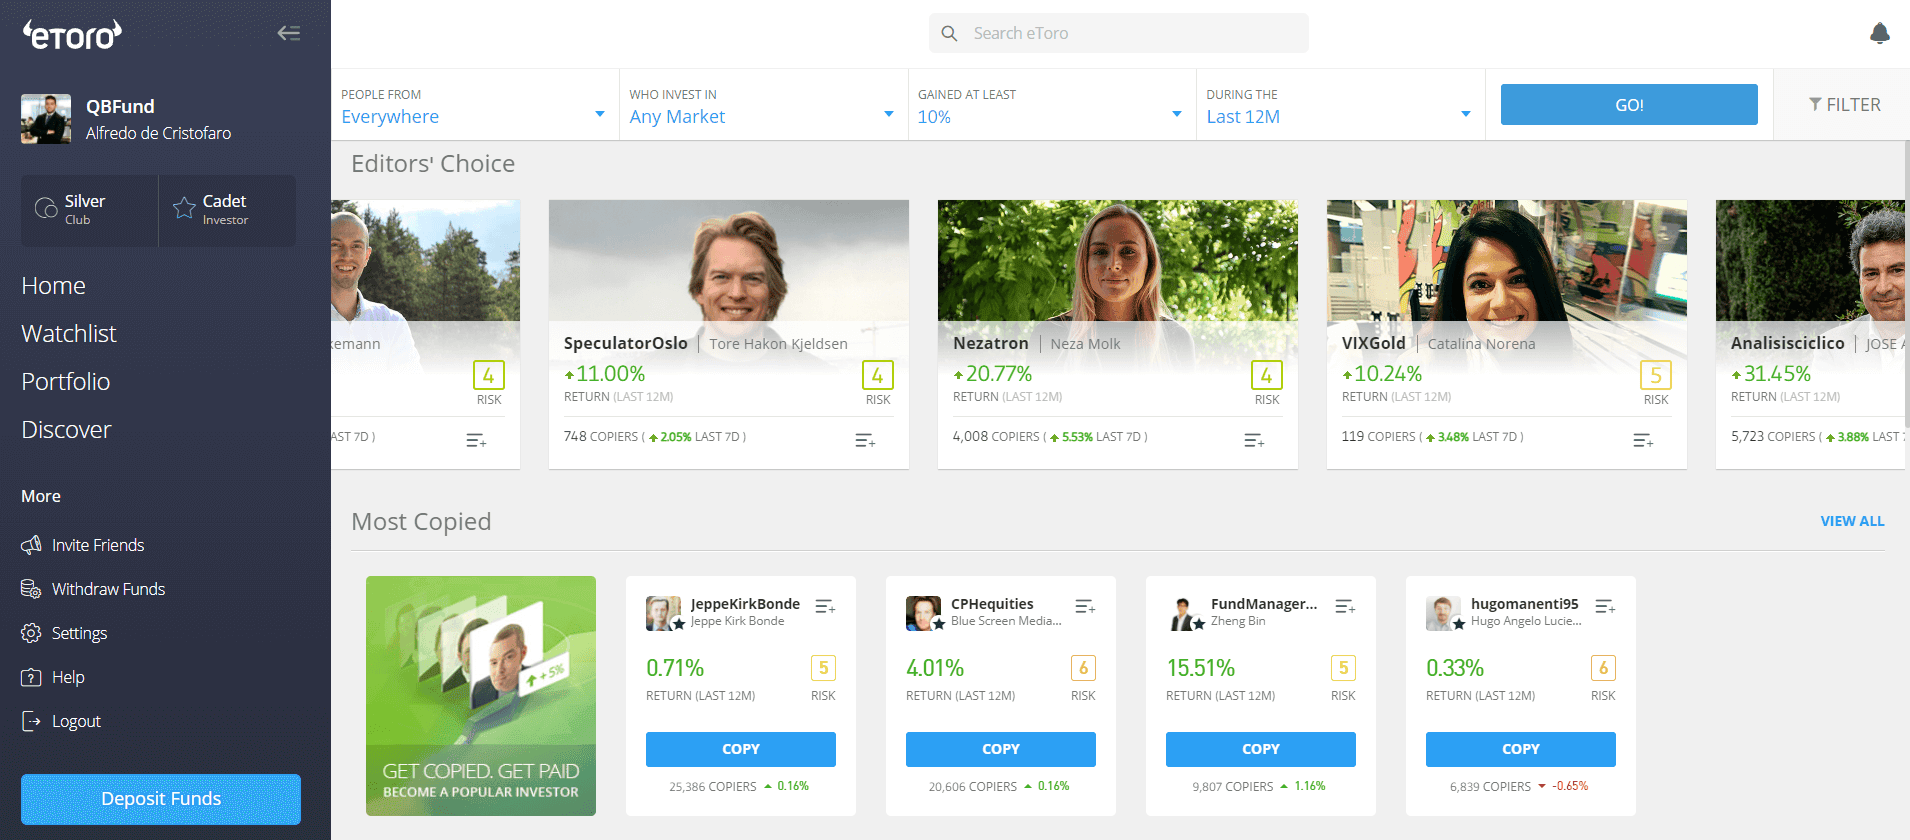This screenshot has width=1910, height=840.
Task: Click the filter funnel icon
Action: (1815, 104)
